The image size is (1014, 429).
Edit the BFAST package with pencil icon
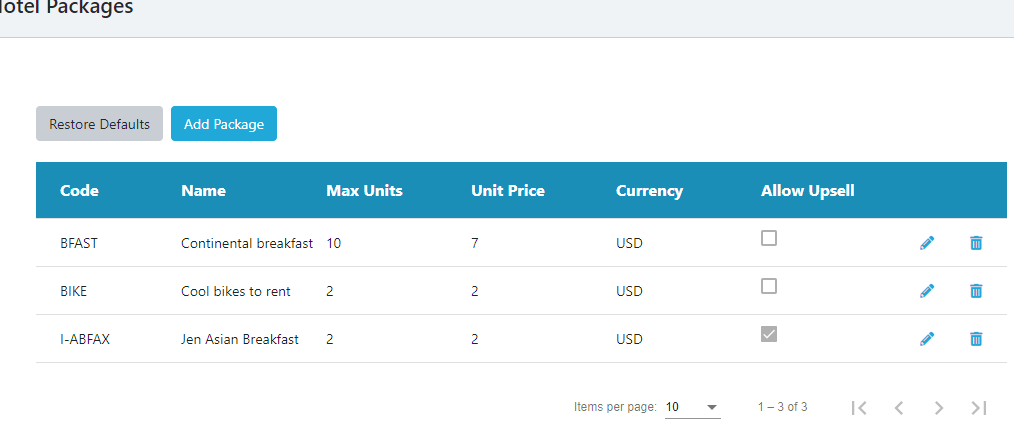pos(927,243)
